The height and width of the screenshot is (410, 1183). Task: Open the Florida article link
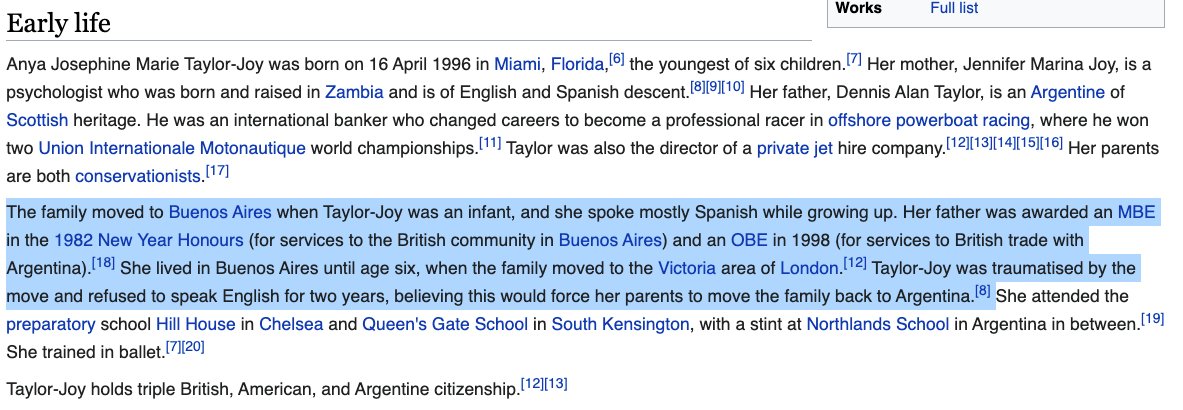click(577, 65)
